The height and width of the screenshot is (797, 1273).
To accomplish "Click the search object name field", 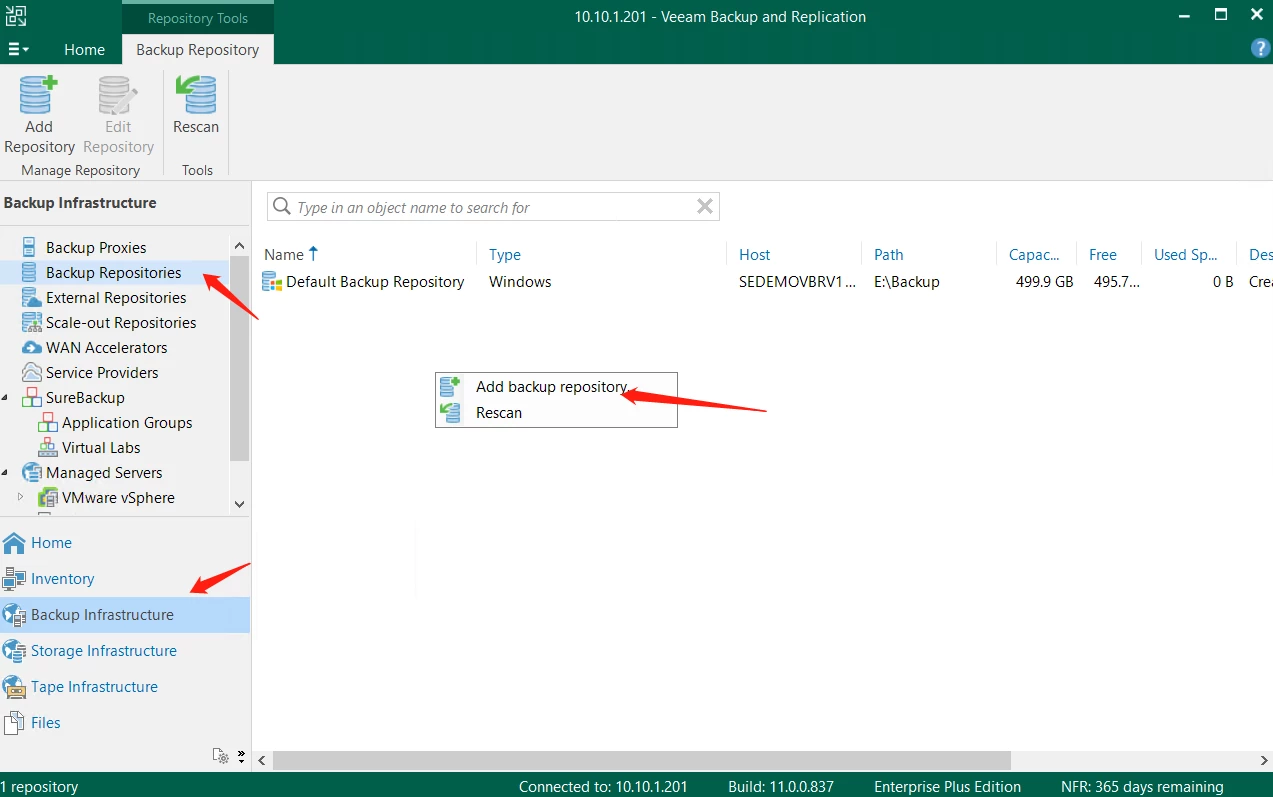I will [490, 207].
